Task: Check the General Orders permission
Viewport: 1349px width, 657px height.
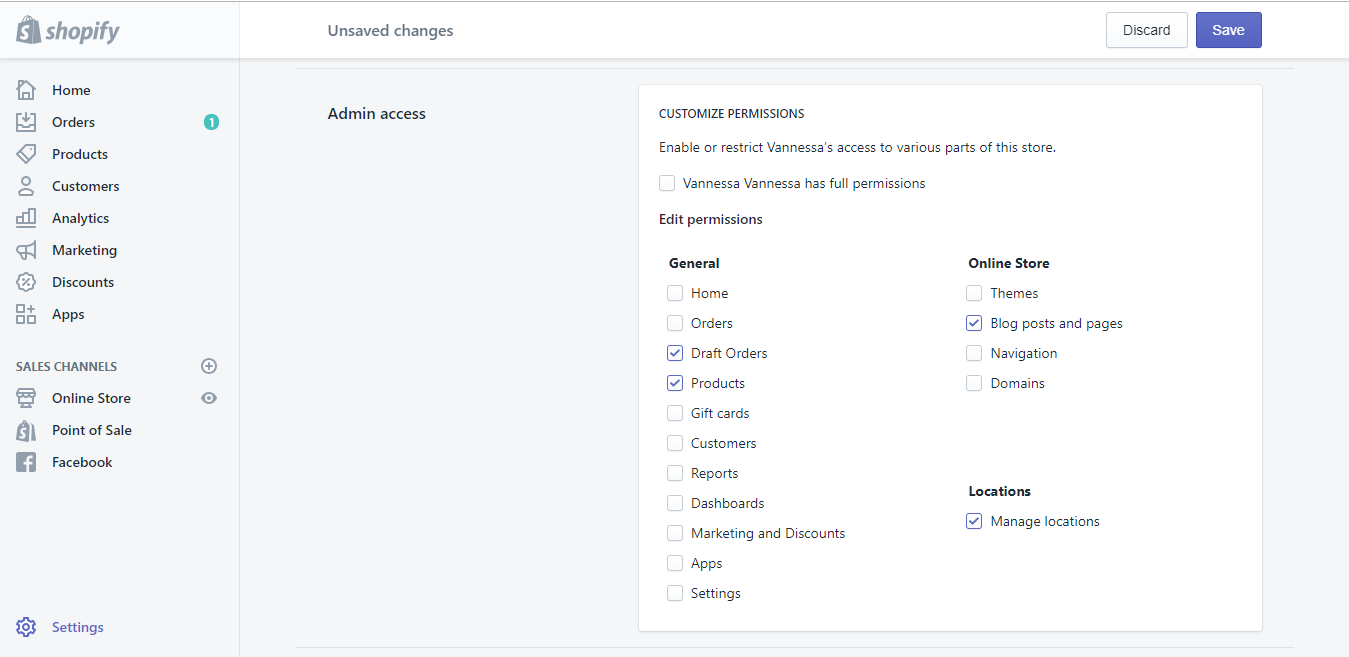Action: coord(675,323)
